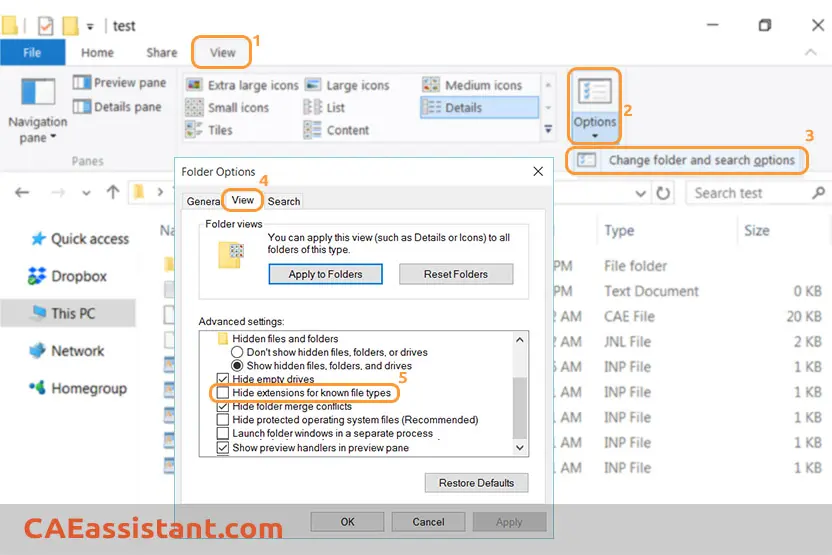Toggle the Details pane
Viewport: 832px width, 555px height.
[x=117, y=107]
